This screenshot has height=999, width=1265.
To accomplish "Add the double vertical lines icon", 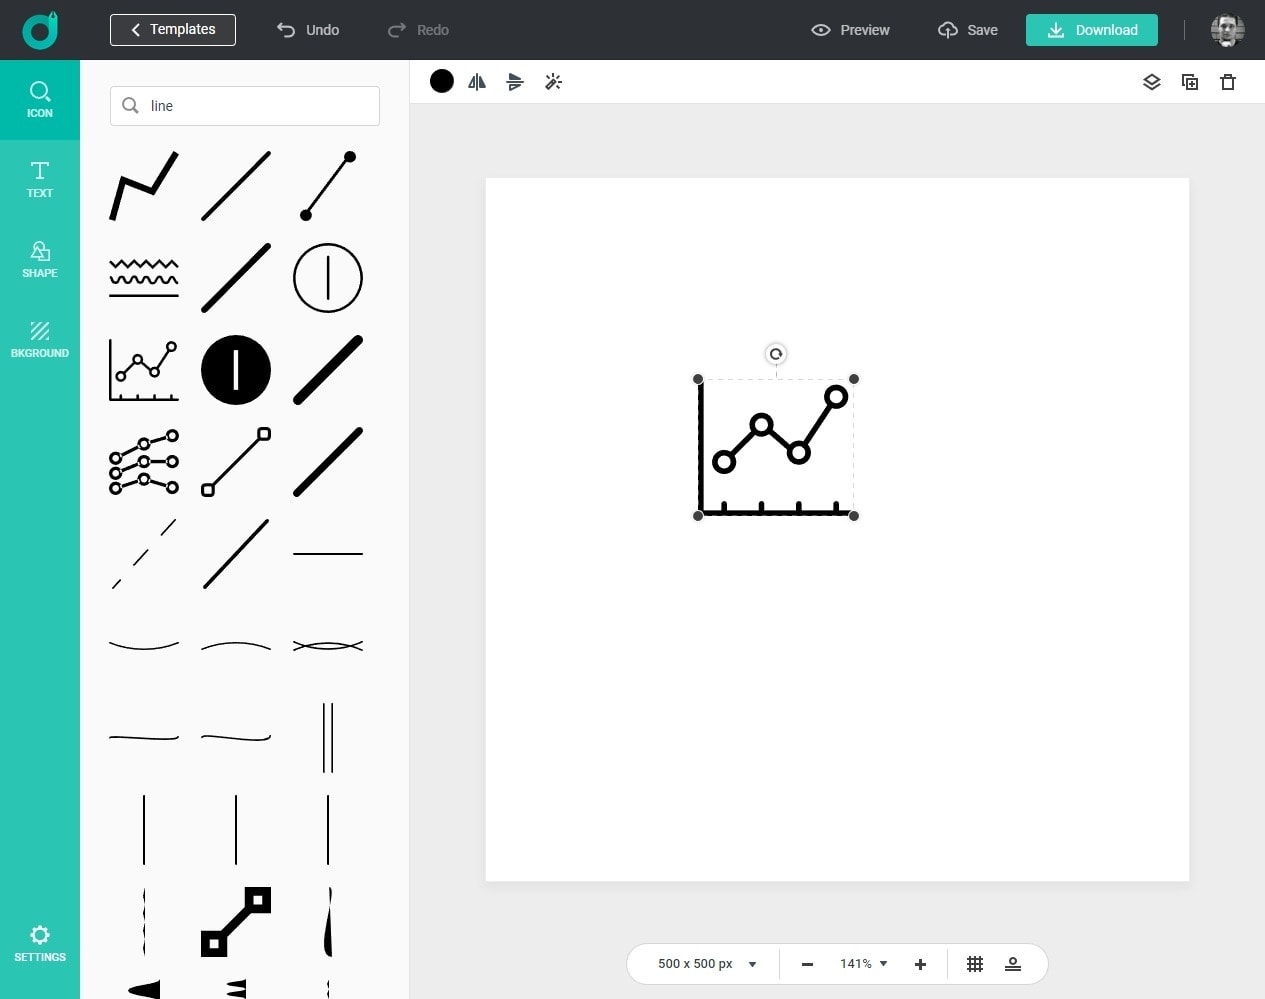I will point(328,738).
